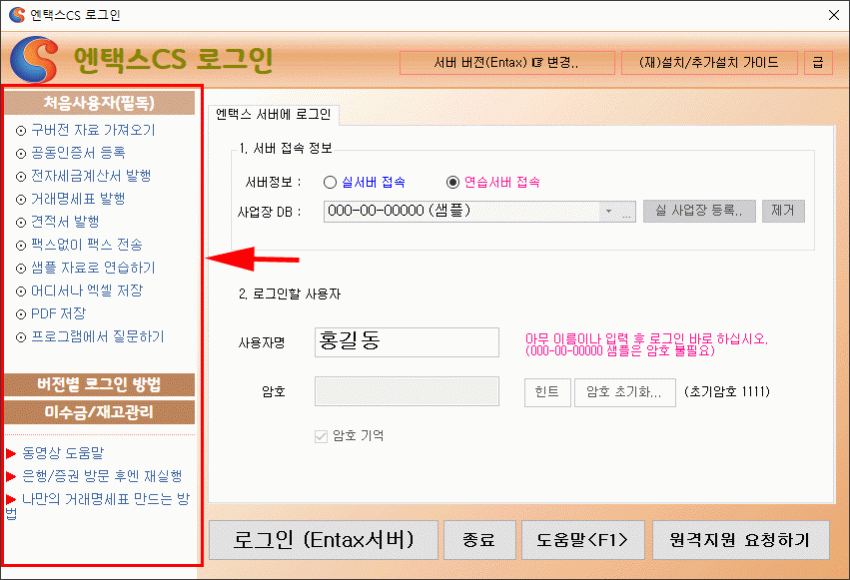Click the small title bar app icon

17,15
